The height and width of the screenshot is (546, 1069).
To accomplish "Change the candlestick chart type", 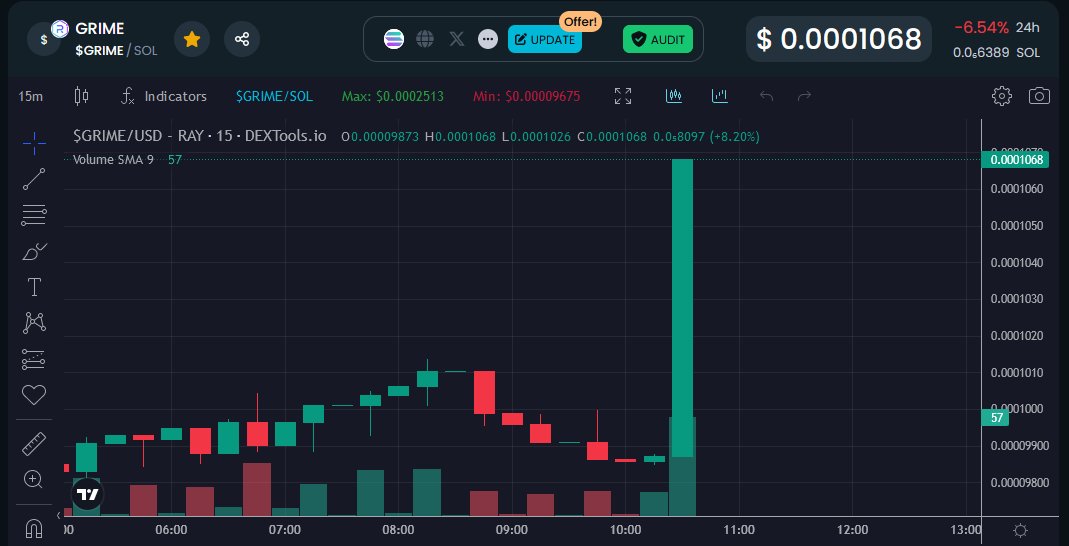I will [81, 96].
